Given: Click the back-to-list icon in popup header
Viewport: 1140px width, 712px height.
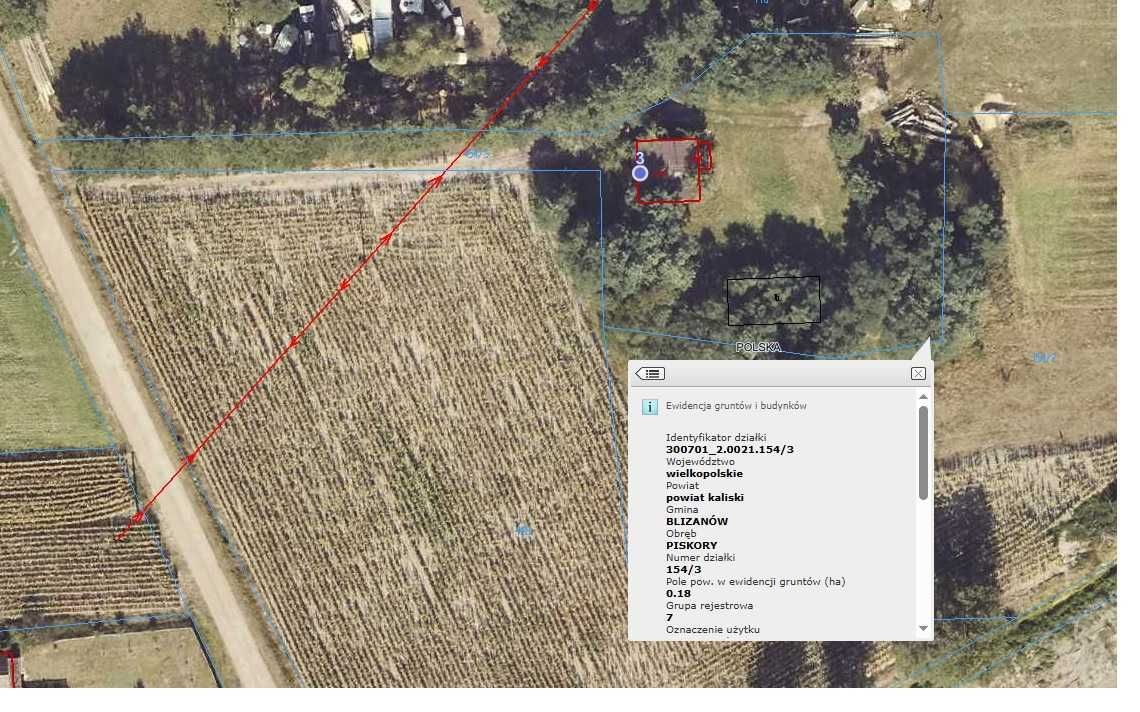Looking at the screenshot, I should click(x=650, y=374).
